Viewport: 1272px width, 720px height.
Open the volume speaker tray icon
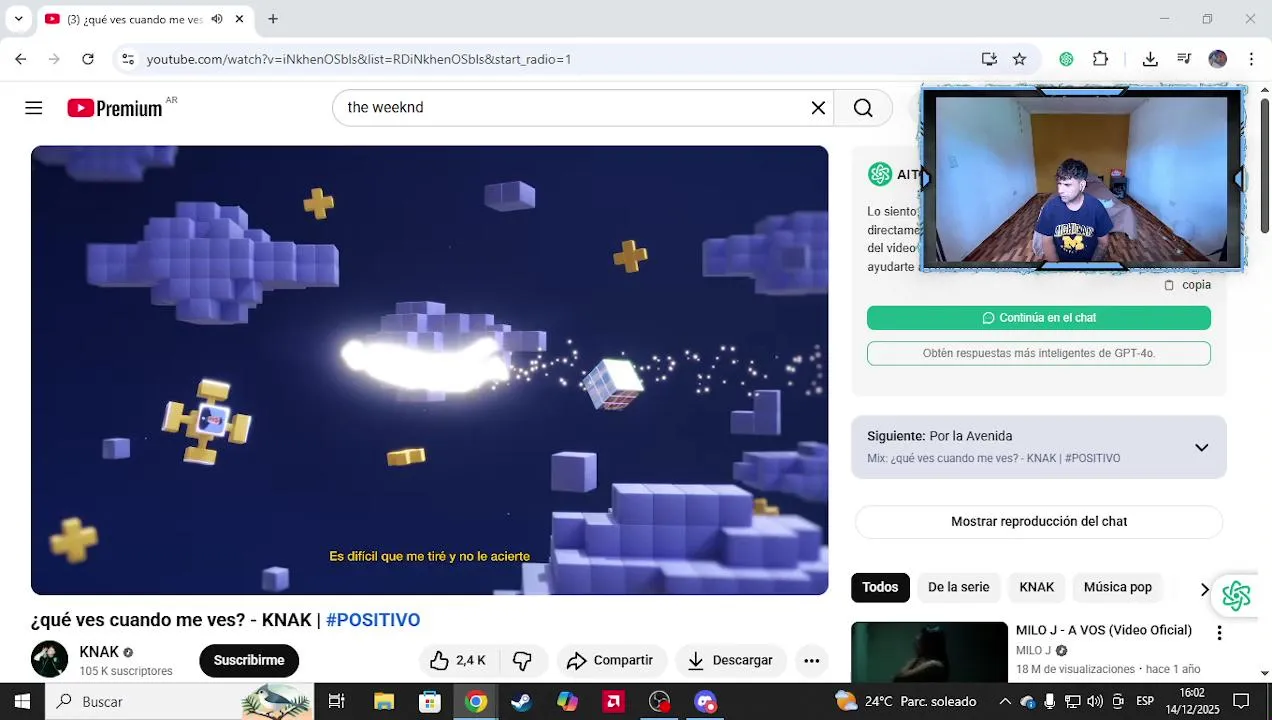click(1095, 701)
